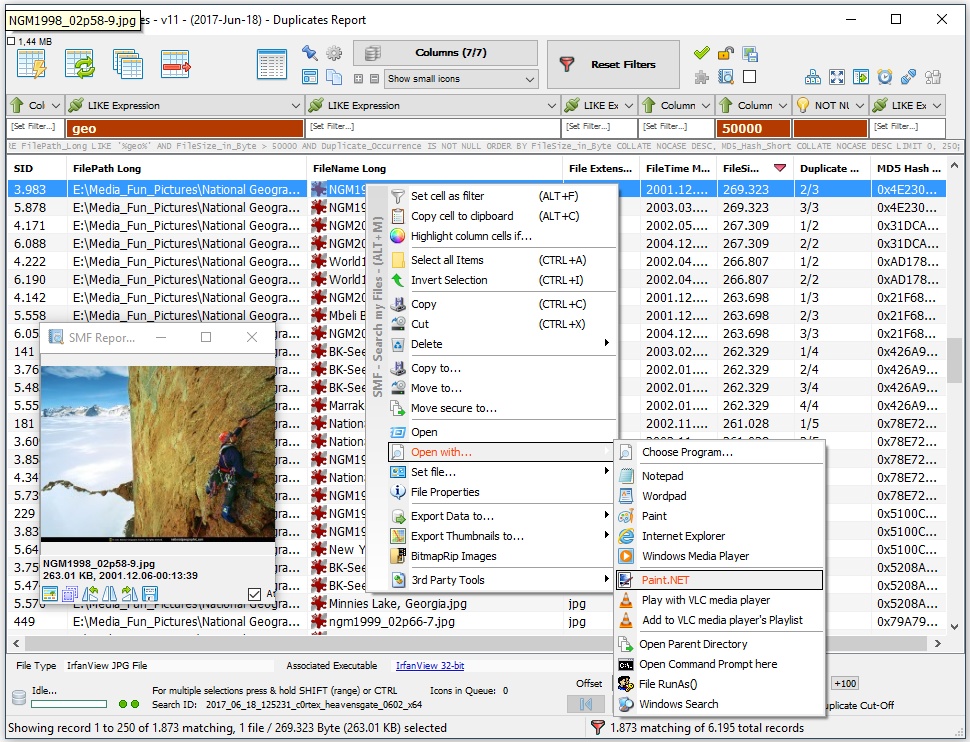The image size is (970, 742).
Task: Click the flip horizontal icon in preview window
Action: point(109,595)
